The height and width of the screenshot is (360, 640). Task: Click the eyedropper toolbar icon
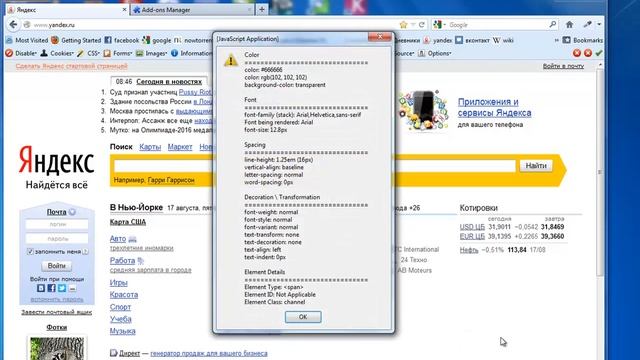tap(587, 24)
